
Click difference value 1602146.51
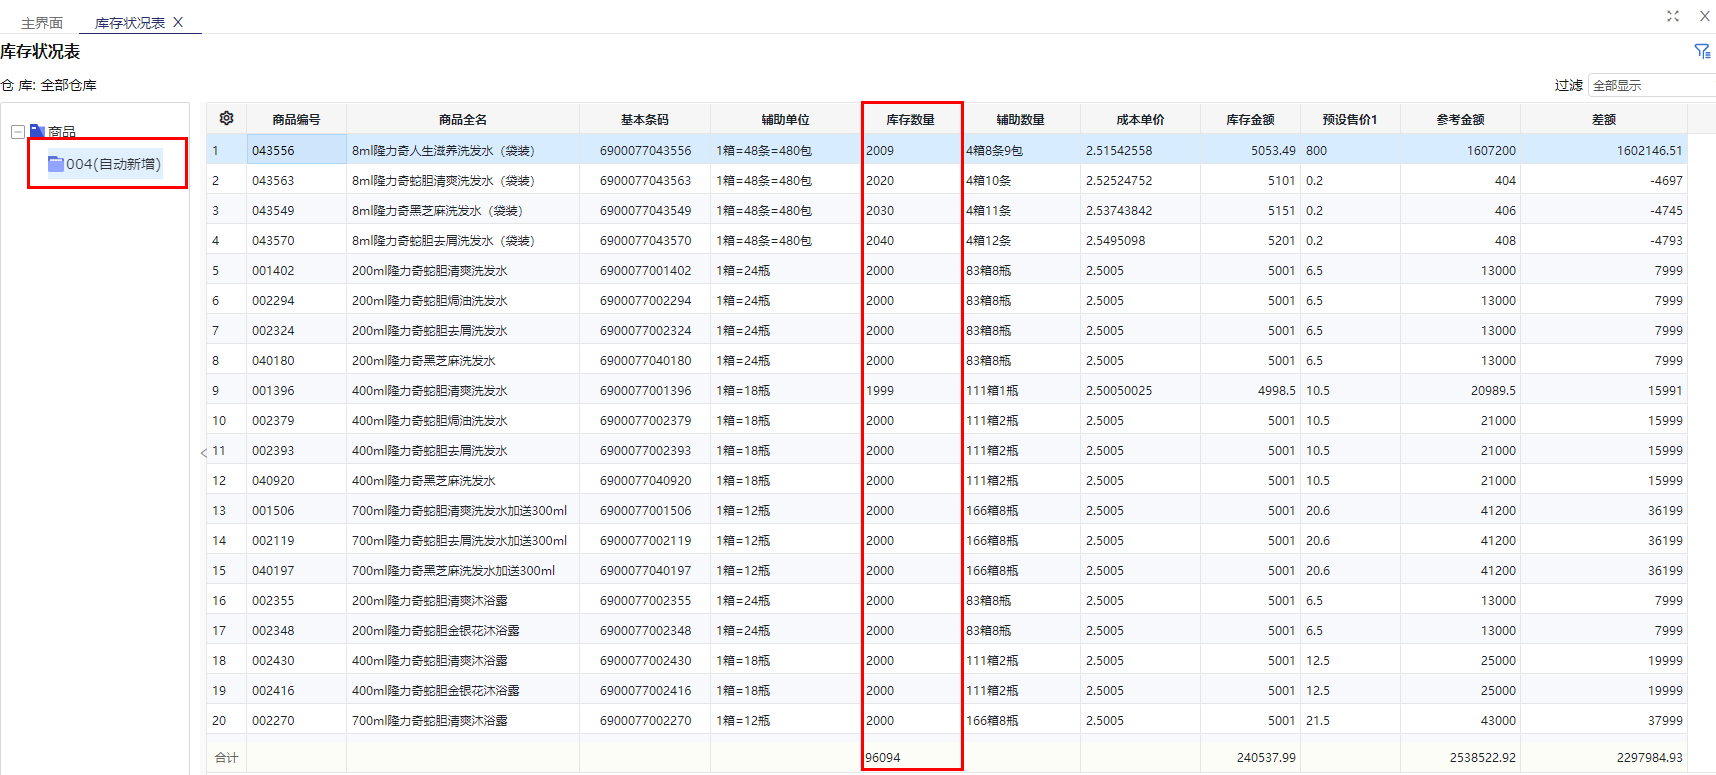pos(1649,150)
